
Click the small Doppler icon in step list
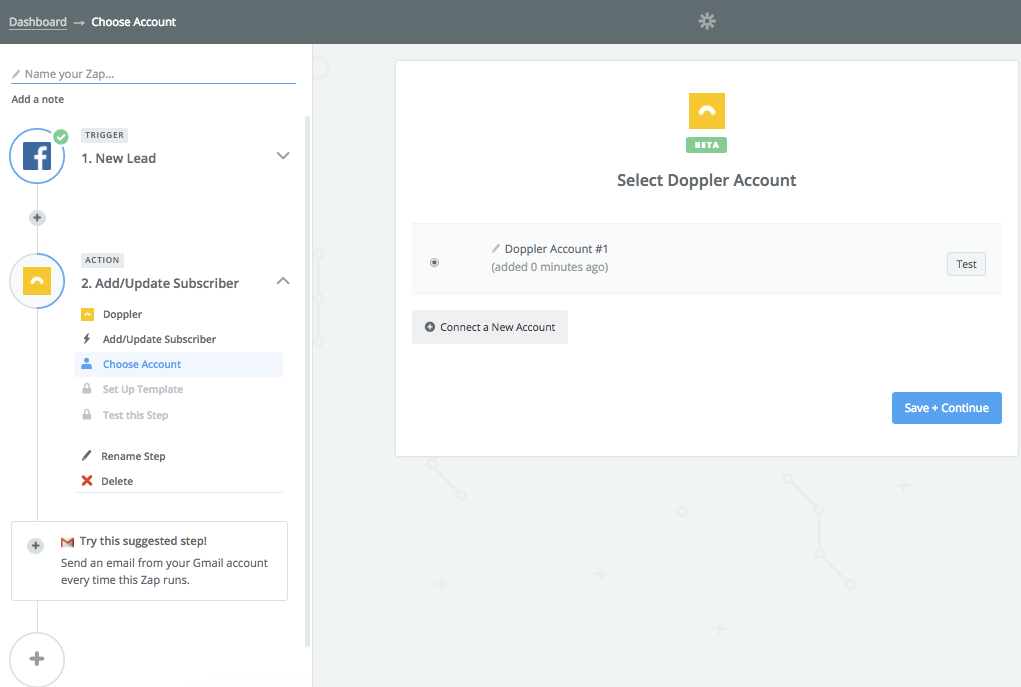87,315
